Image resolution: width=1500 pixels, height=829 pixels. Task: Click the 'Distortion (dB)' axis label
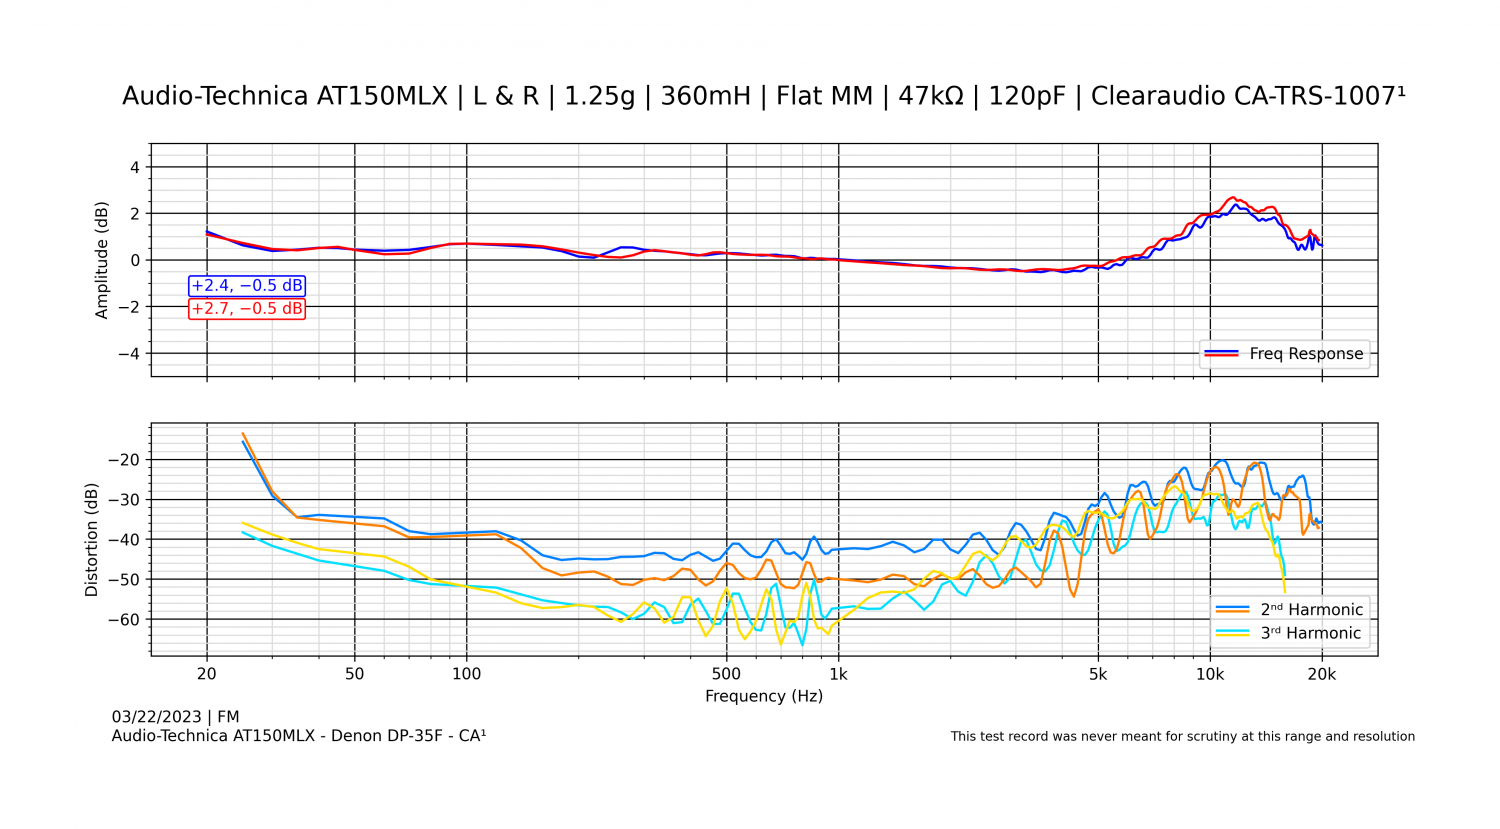[92, 540]
